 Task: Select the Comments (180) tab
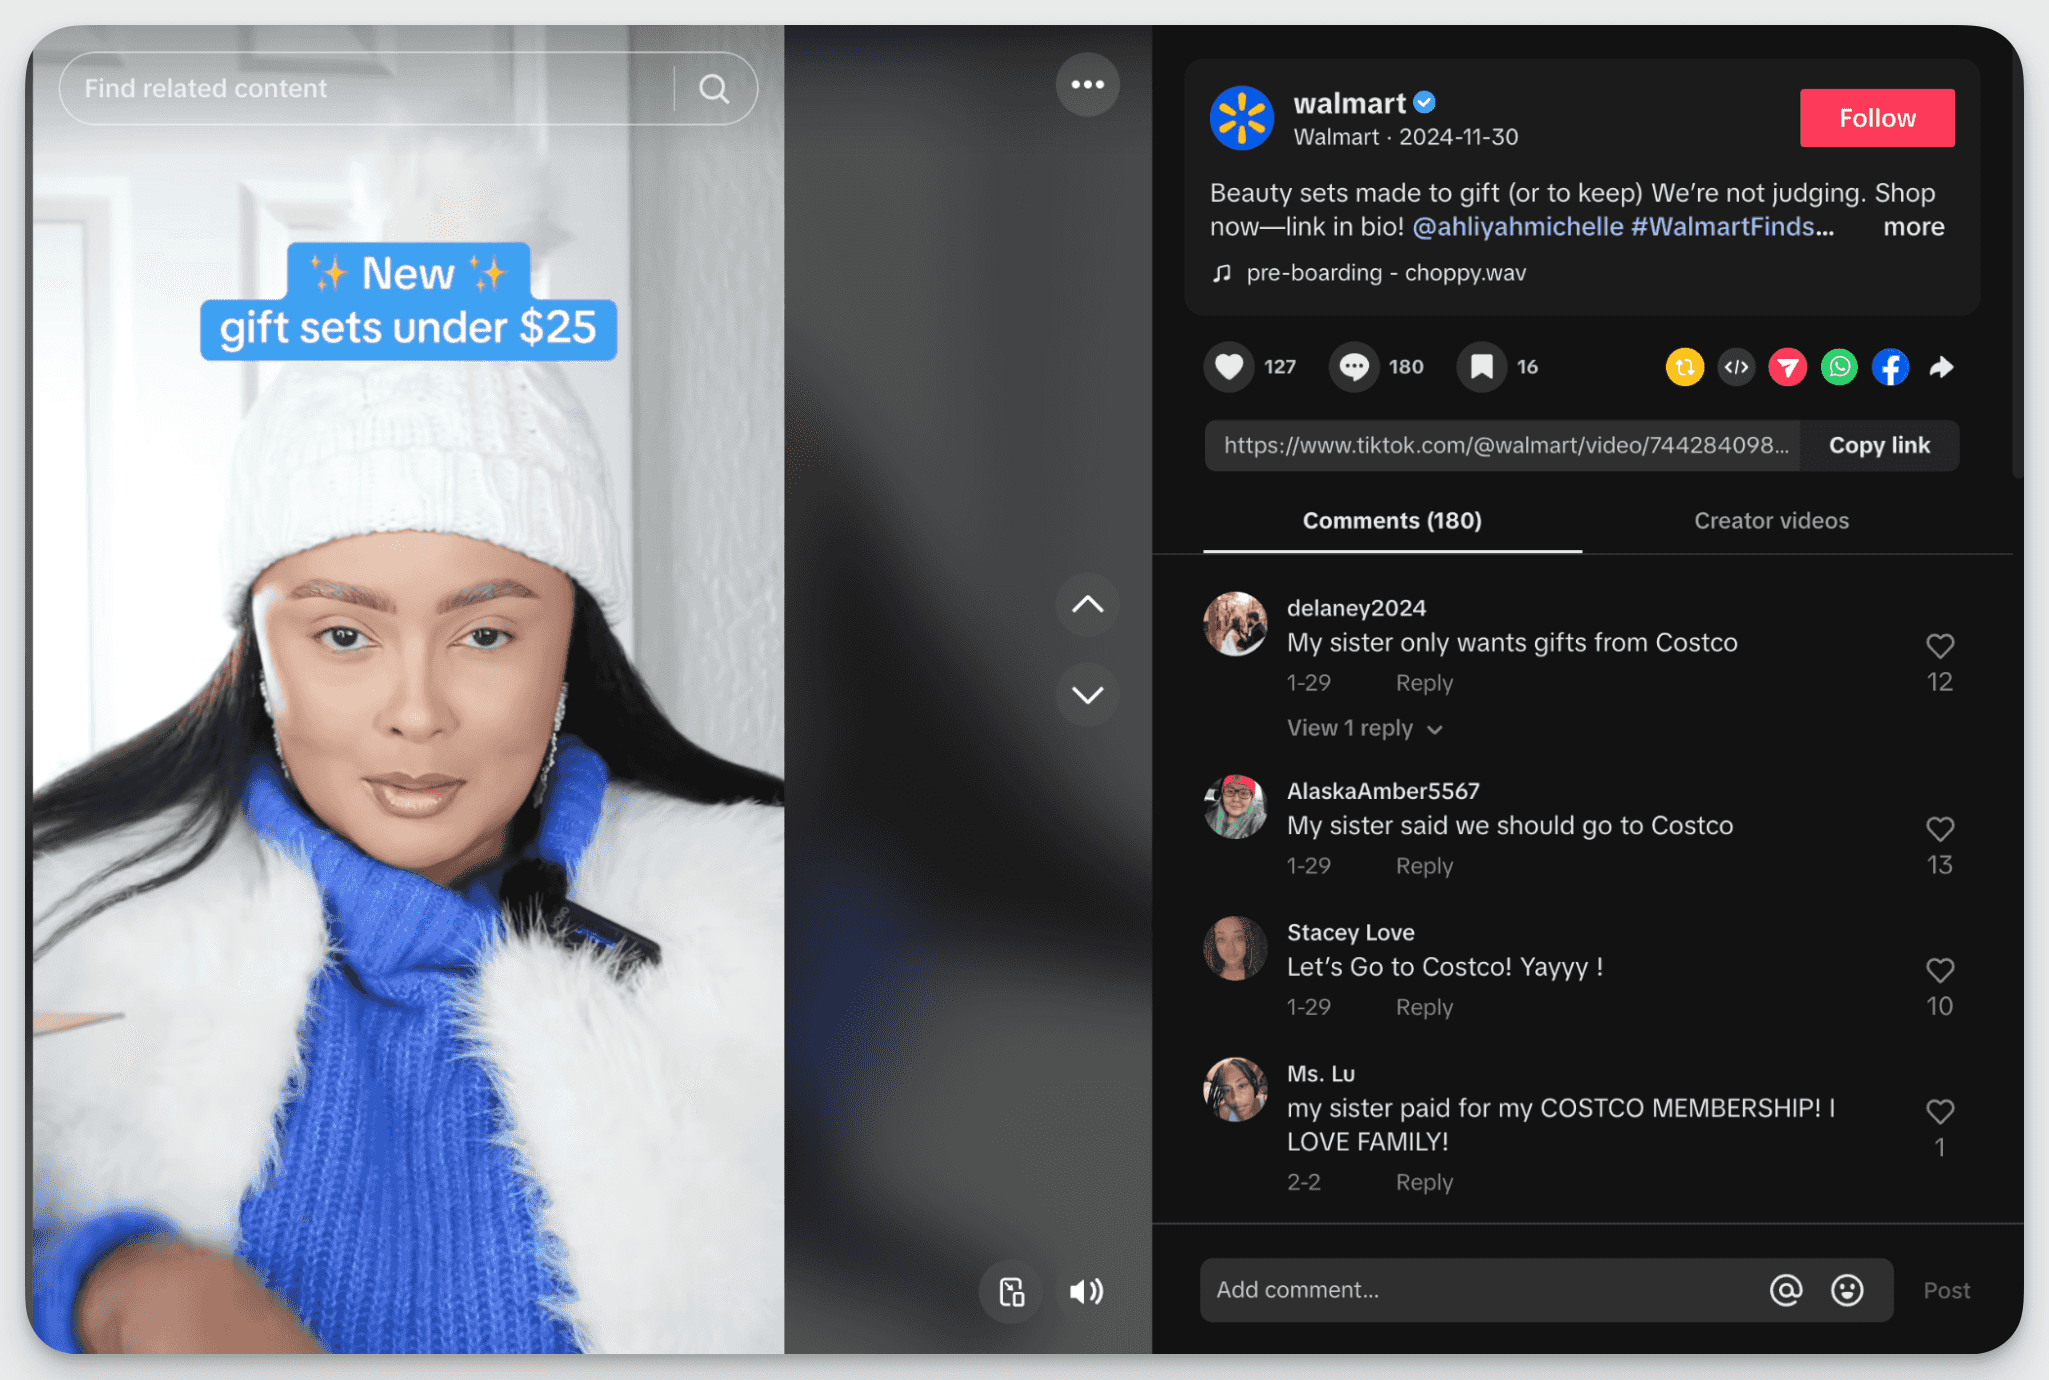pos(1392,520)
